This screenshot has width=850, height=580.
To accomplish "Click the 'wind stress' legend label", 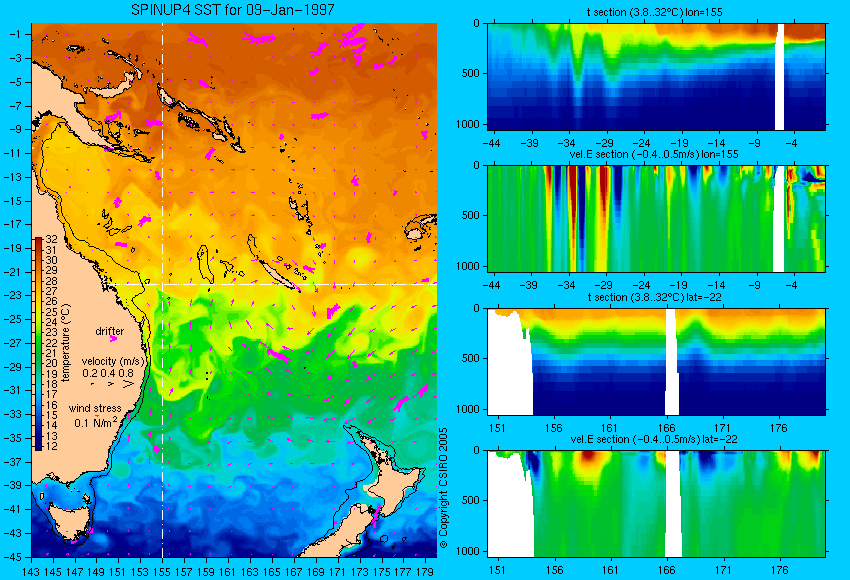I will [x=95, y=408].
